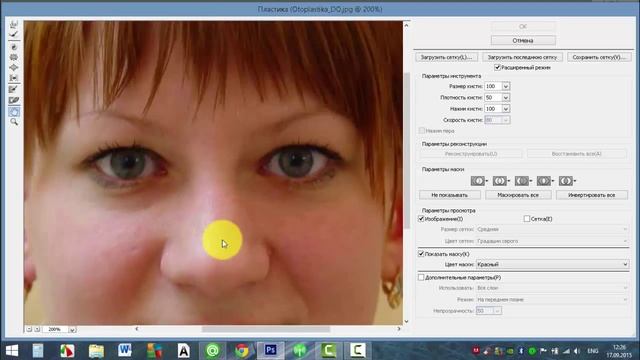Click the green tree taskbar icon
640x360 pixels.
click(x=300, y=351)
